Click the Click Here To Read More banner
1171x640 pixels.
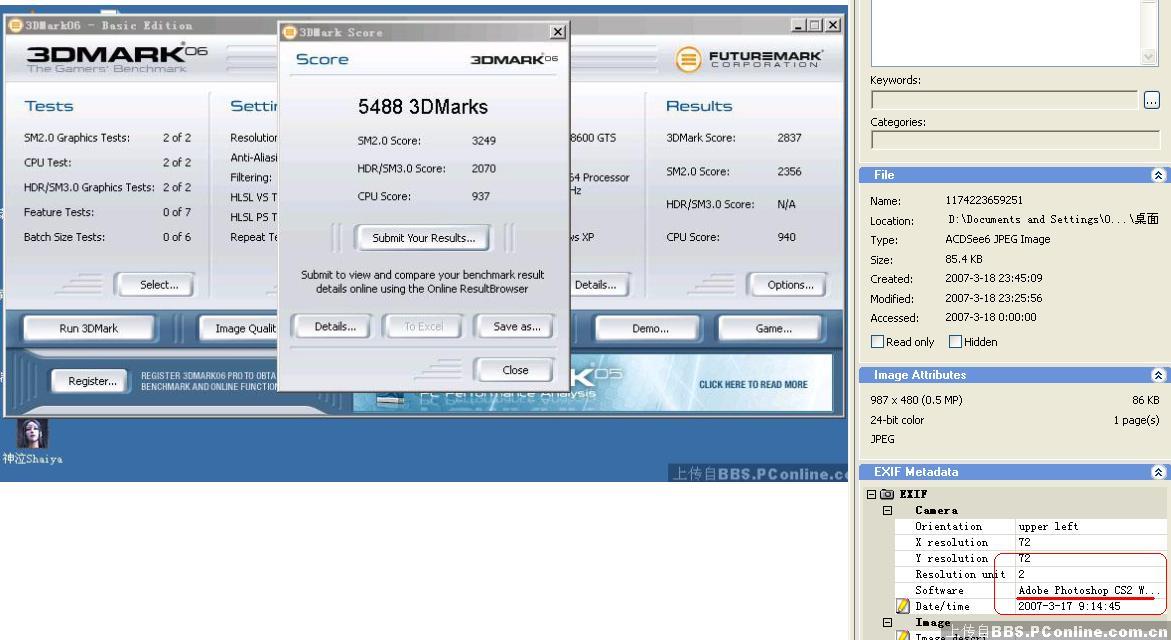pyautogui.click(x=753, y=385)
